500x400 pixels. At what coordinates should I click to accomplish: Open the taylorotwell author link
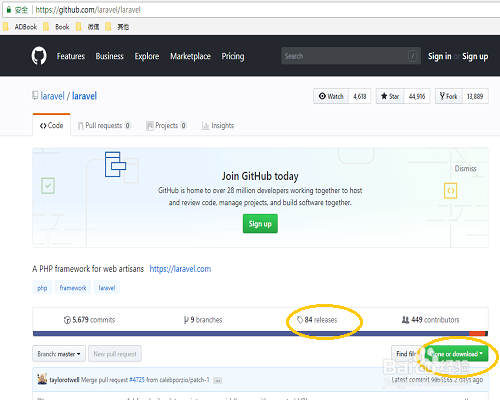click(64, 380)
